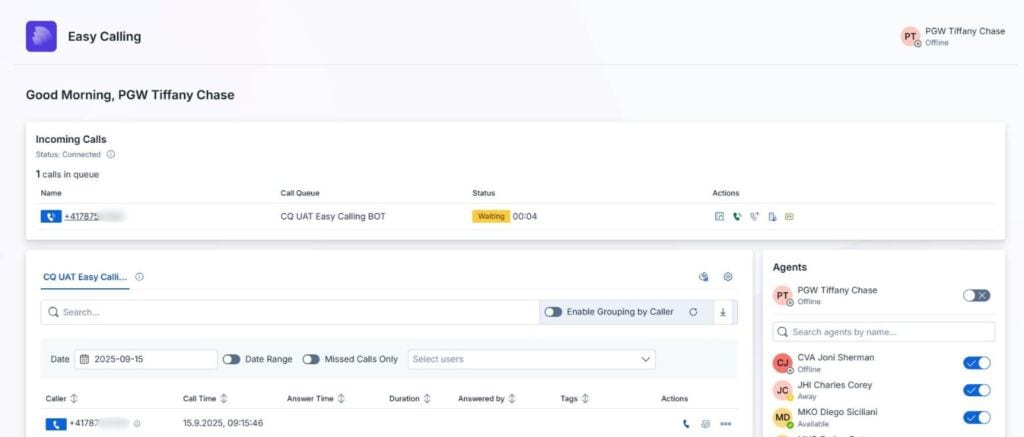Click calendar icon in Date field

[x=84, y=359]
